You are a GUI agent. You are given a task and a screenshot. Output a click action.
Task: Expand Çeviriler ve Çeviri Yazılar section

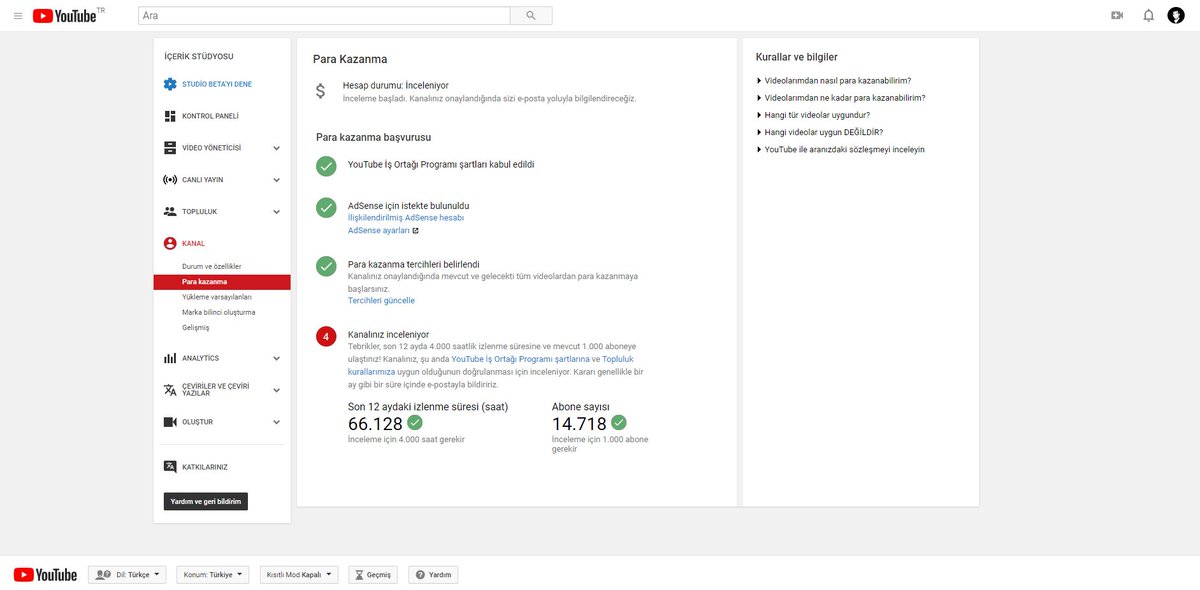tap(276, 390)
